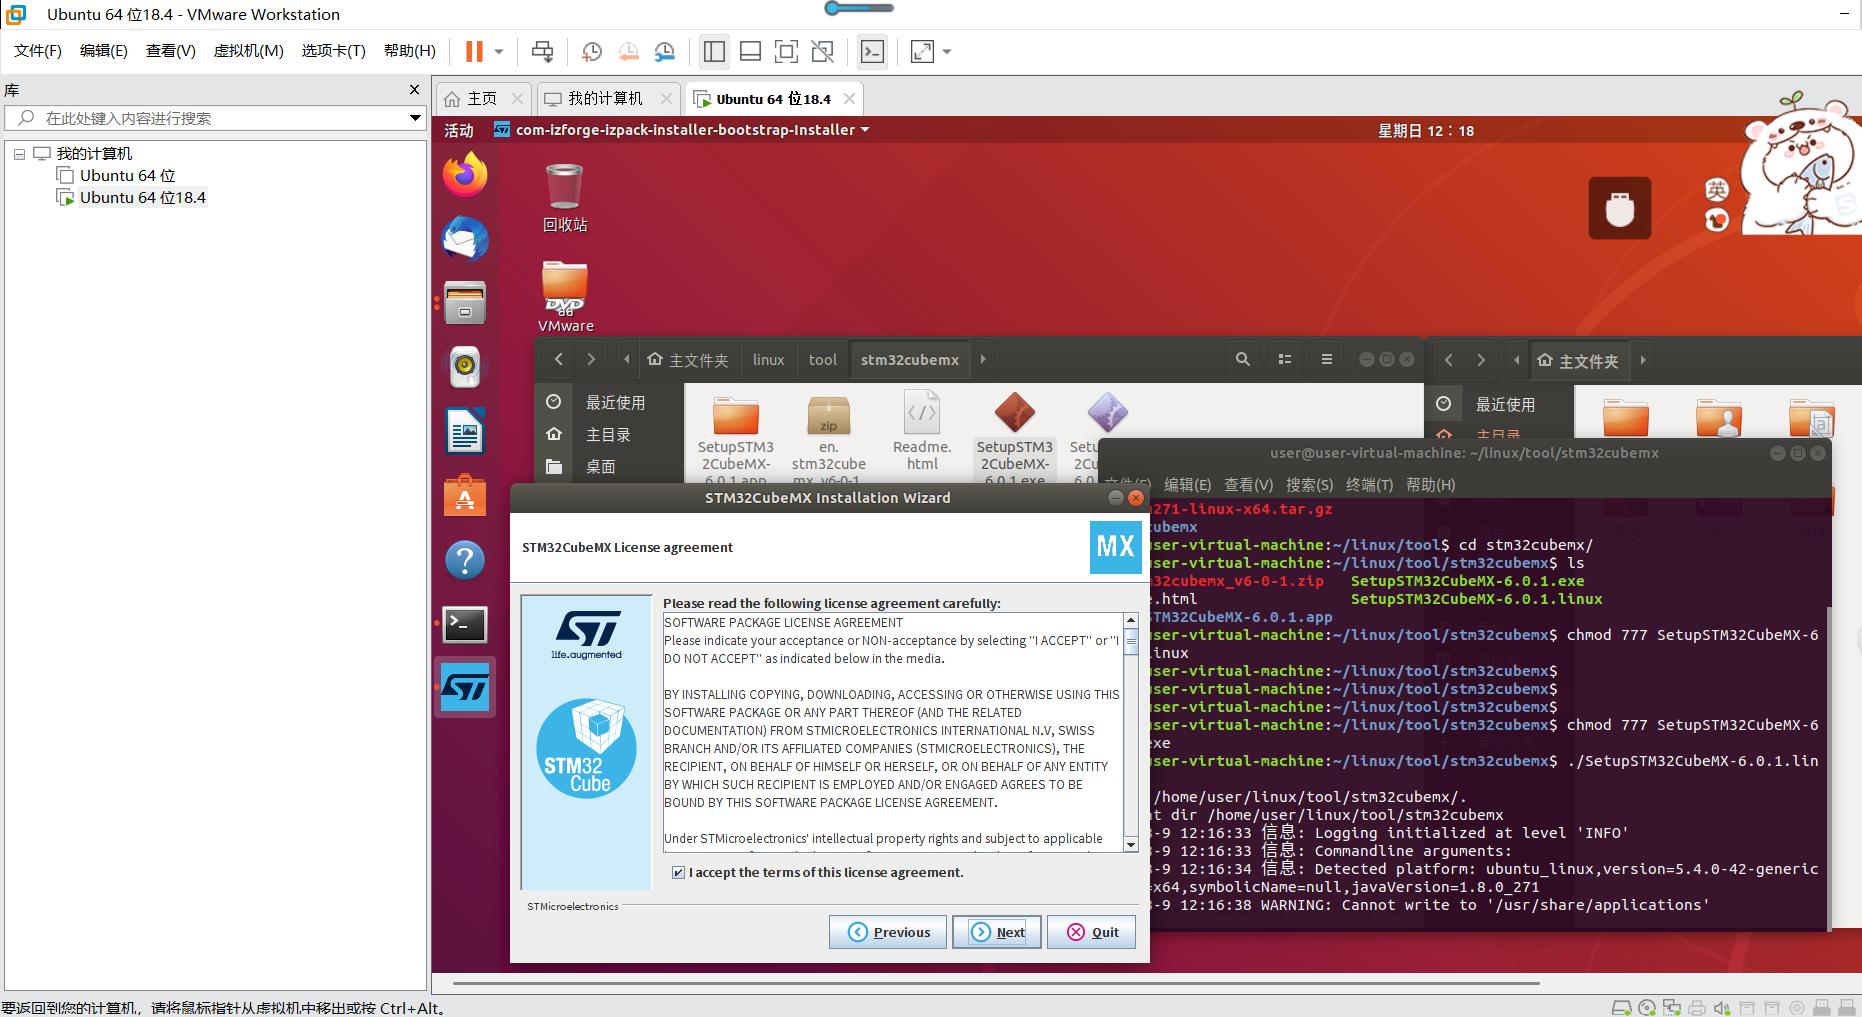
Task: Switch to Terminal via dock icon
Action: [x=465, y=625]
